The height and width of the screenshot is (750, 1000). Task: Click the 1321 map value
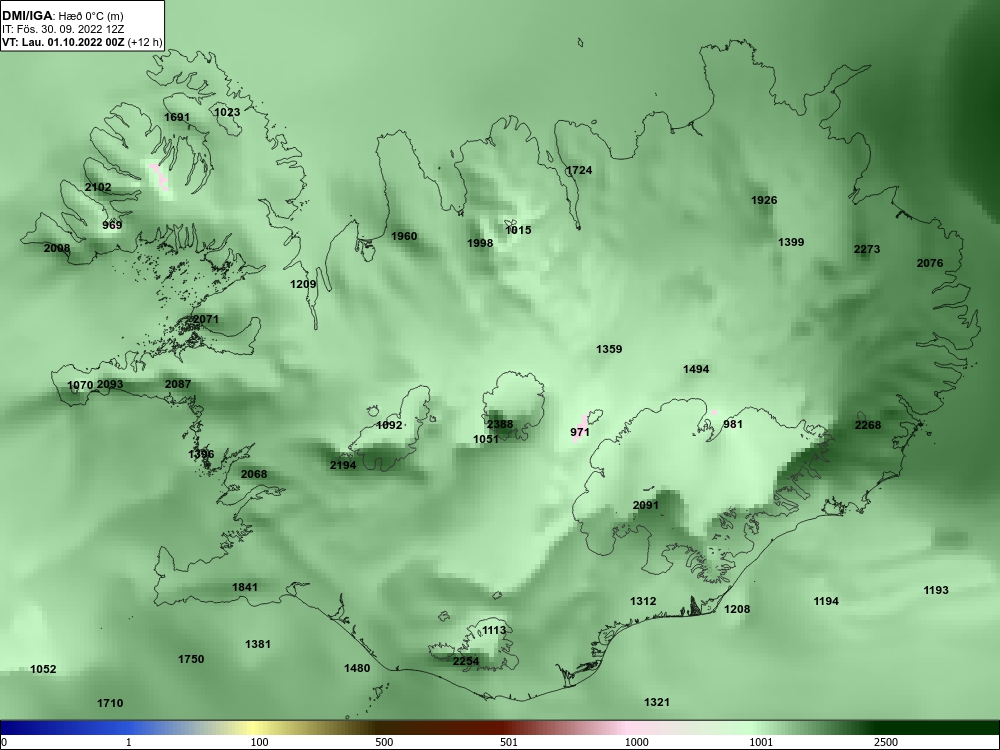click(657, 703)
